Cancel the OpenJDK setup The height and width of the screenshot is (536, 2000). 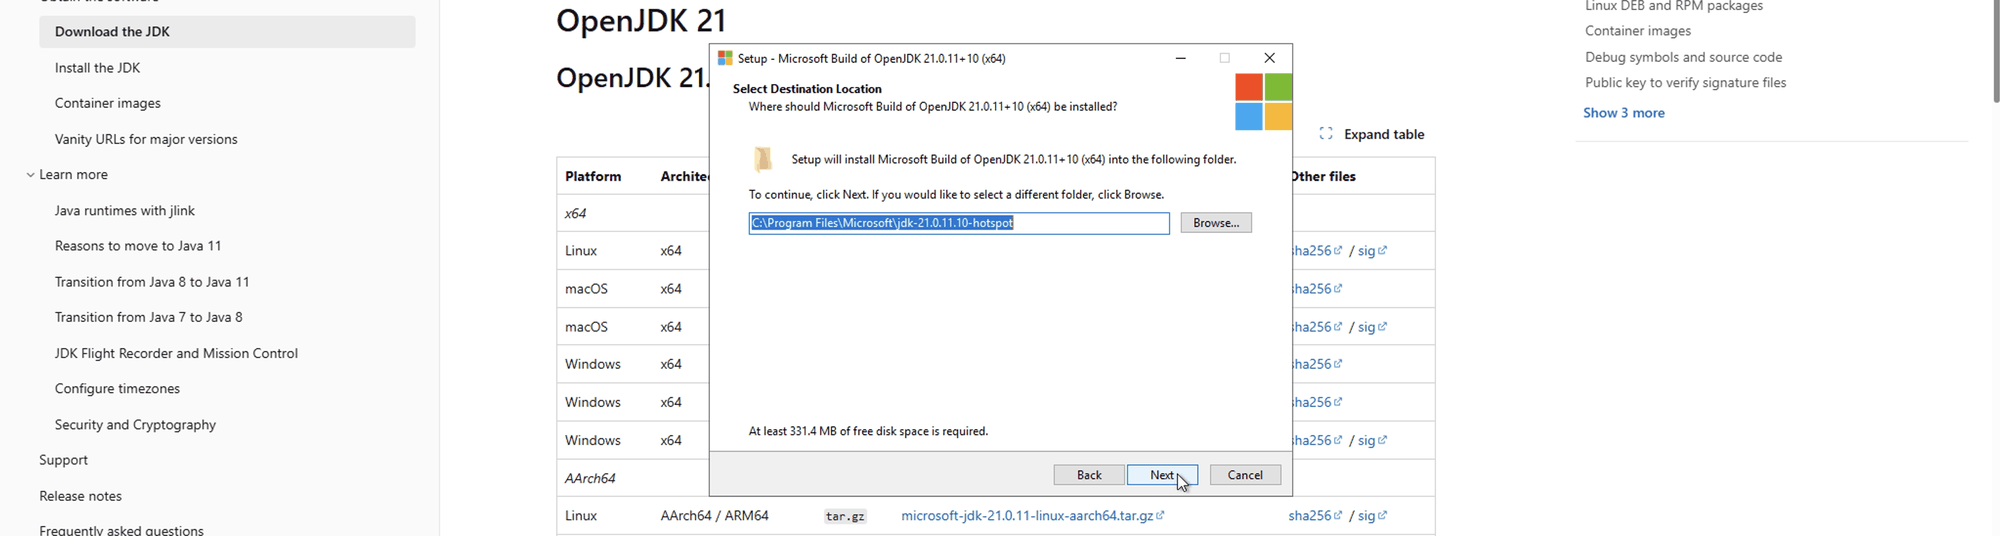pyautogui.click(x=1245, y=475)
